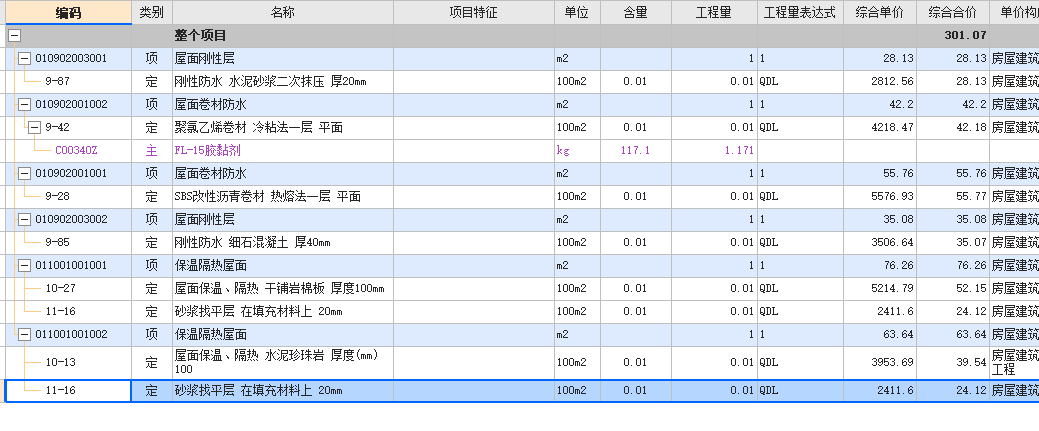Collapse the root 整个项目 tree node
Screen dimensions: 1039x431
[x=15, y=36]
